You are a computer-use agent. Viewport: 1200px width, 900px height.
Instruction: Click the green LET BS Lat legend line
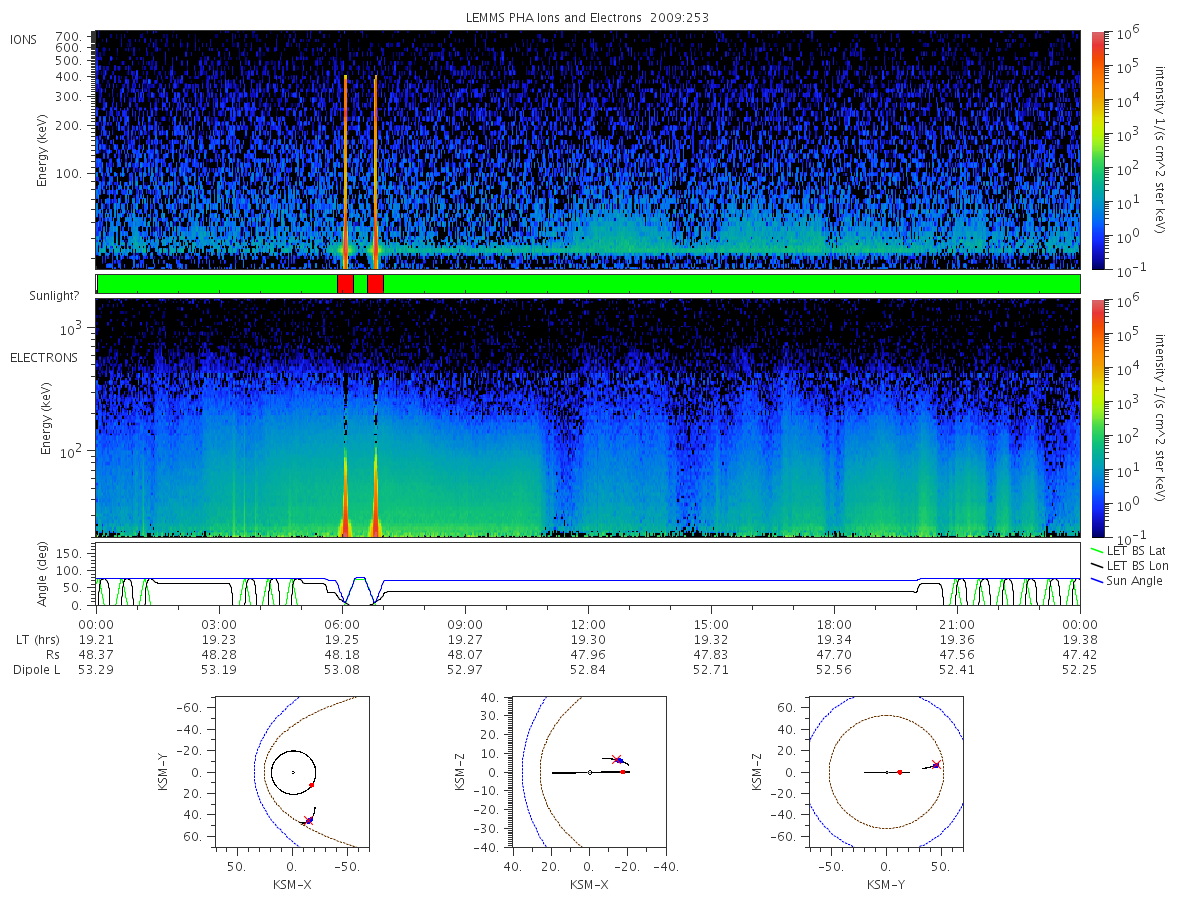coord(1091,551)
